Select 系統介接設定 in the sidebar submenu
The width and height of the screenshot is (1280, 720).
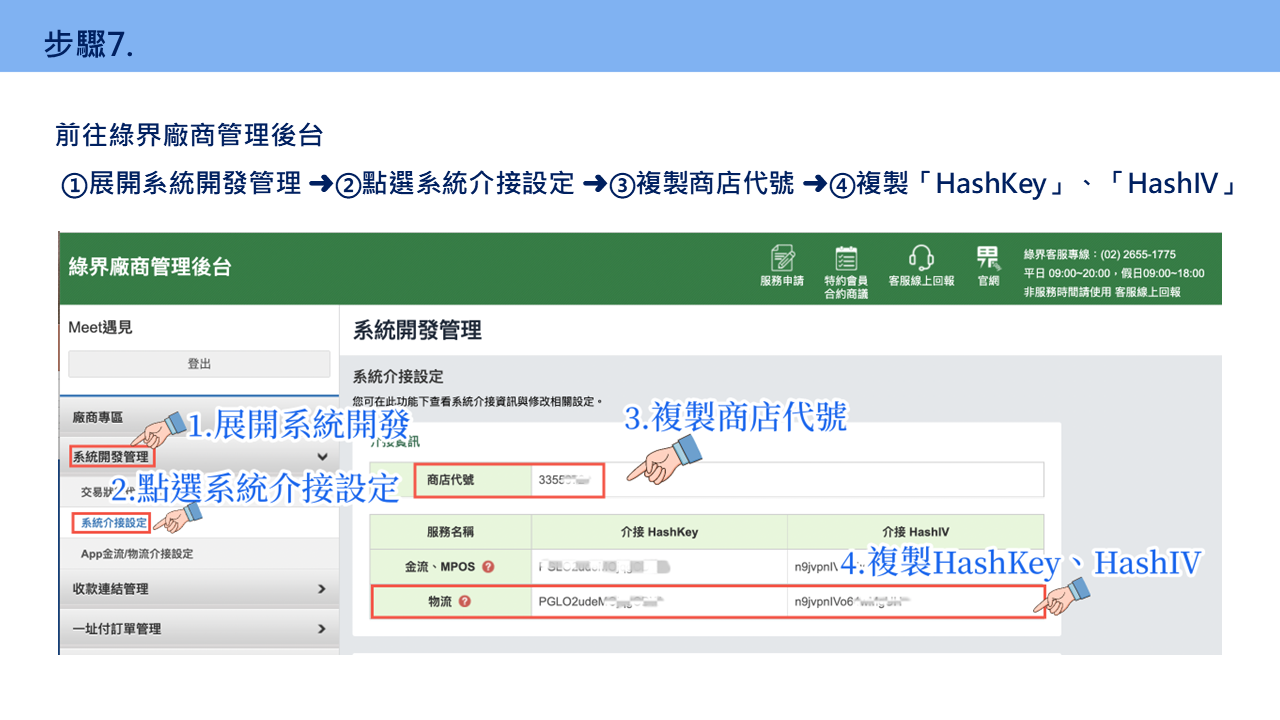[x=113, y=523]
